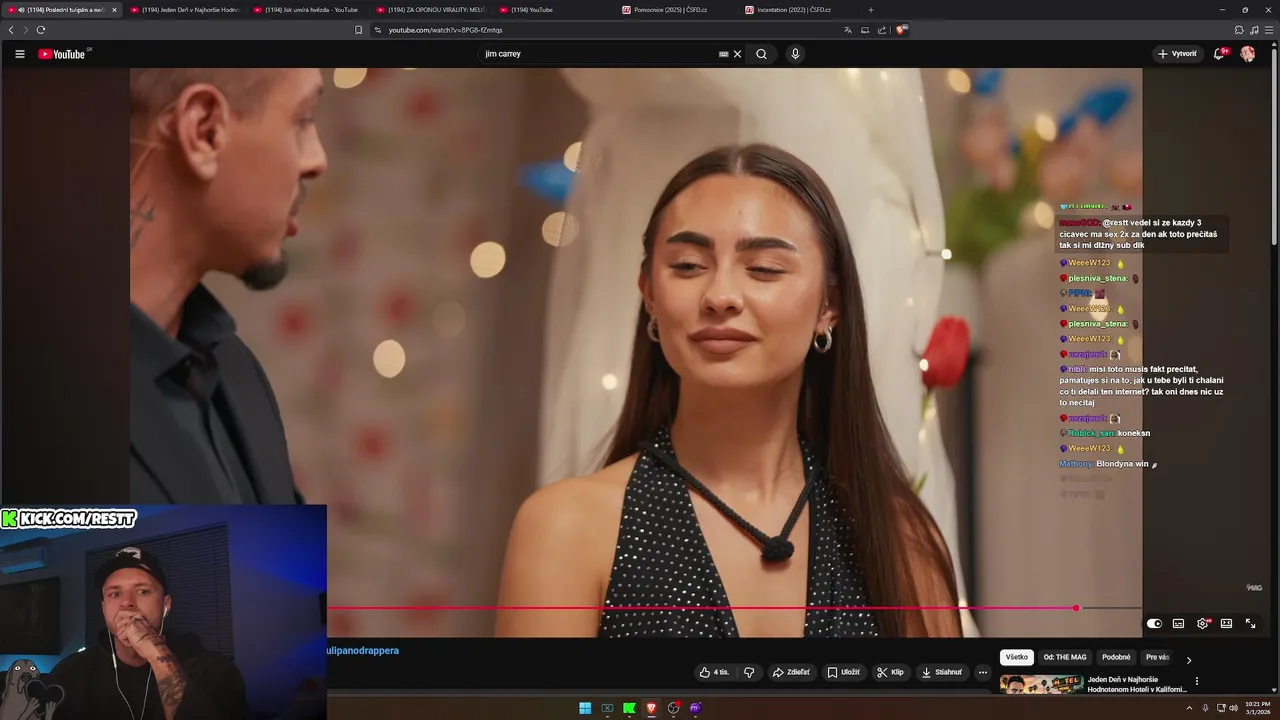Bookmark this page via the bookmark icon
The width and height of the screenshot is (1280, 720).
[x=359, y=30]
